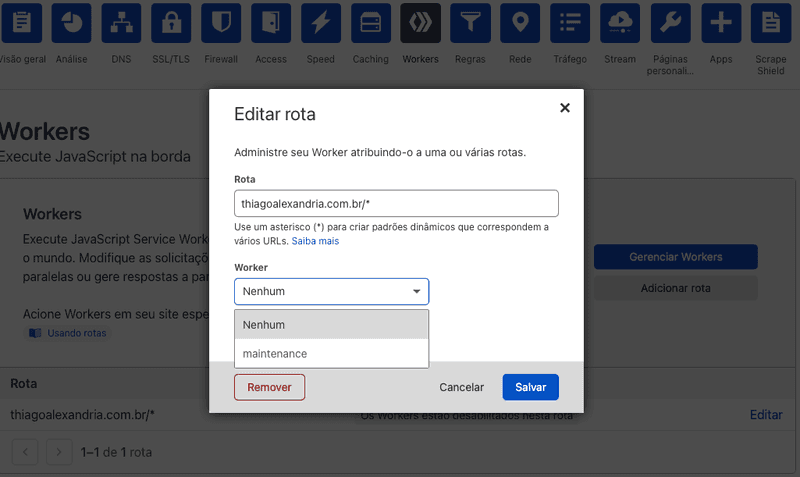The height and width of the screenshot is (477, 800).
Task: Click the Rota input field
Action: click(x=396, y=204)
